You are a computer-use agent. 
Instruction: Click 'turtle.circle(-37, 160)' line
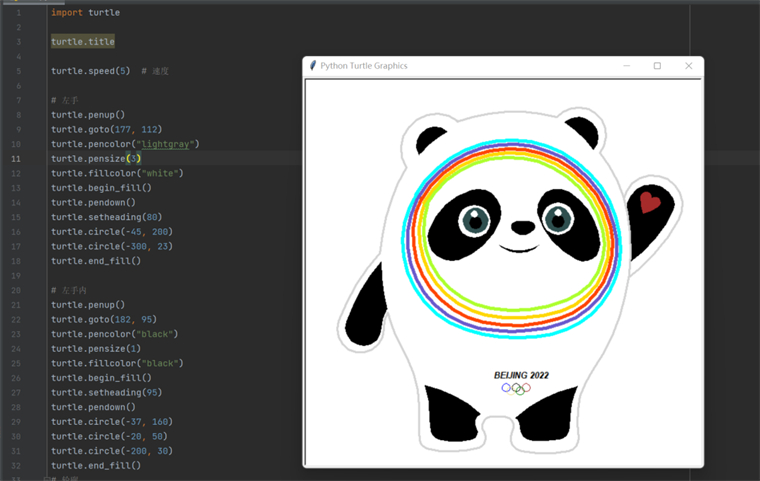[112, 422]
